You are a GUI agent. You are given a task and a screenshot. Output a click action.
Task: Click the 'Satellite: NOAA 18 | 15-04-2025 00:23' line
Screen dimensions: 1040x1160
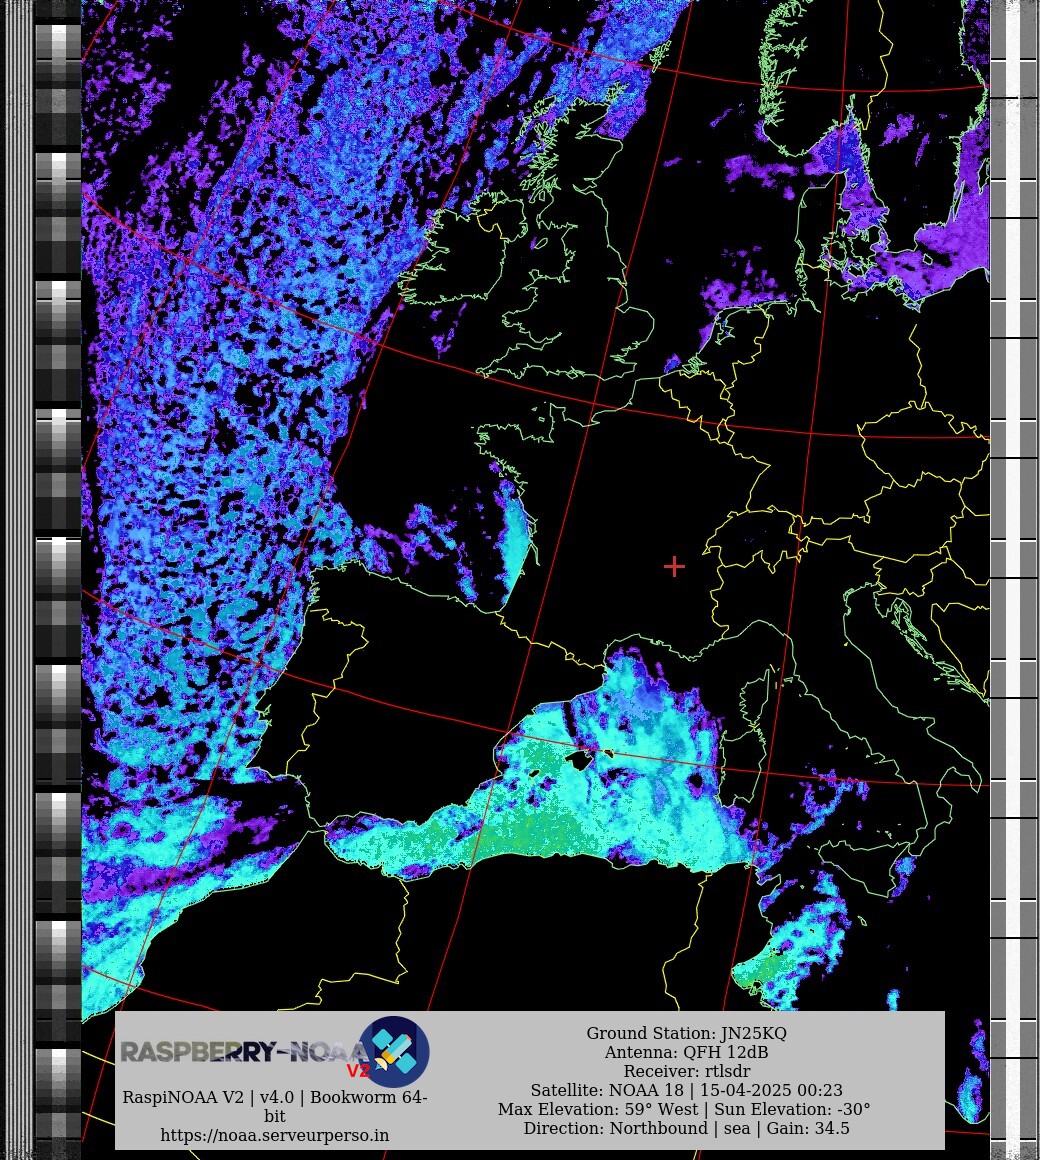(x=686, y=1090)
